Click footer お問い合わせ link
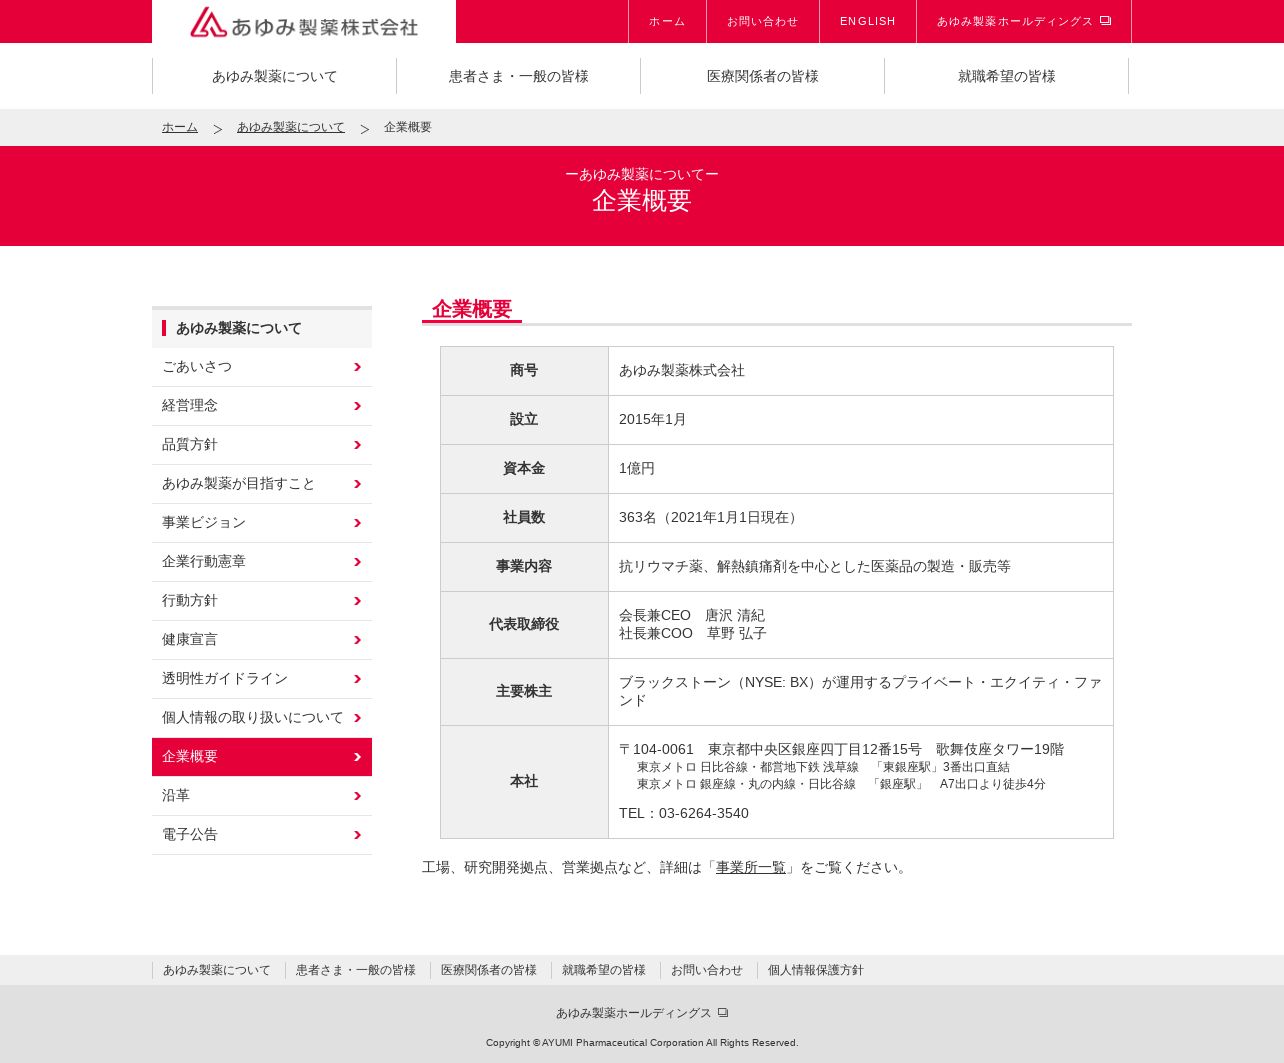The height and width of the screenshot is (1063, 1284). [x=707, y=970]
